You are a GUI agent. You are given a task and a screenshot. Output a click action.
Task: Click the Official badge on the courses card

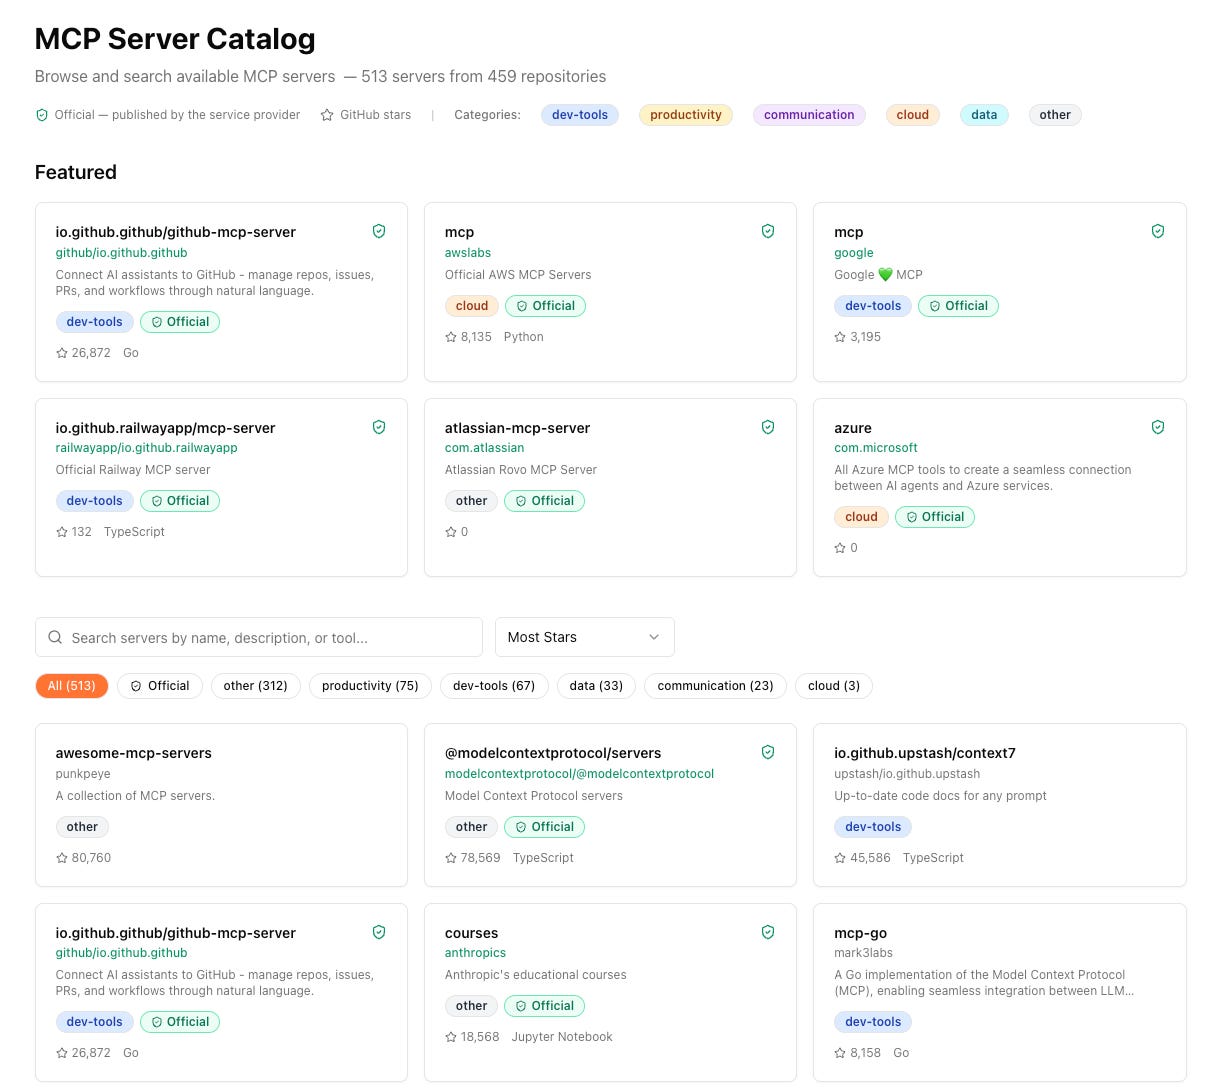(545, 1006)
